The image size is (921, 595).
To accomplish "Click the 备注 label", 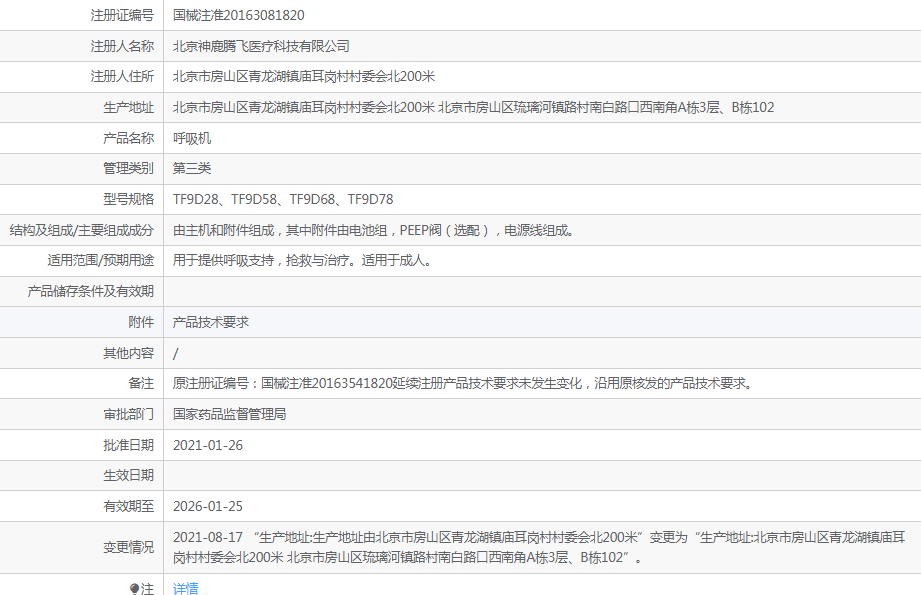I will [x=141, y=384].
